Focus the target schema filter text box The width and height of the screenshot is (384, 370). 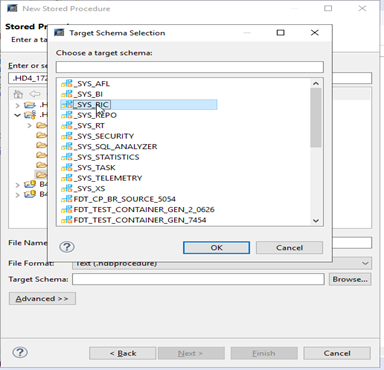pos(190,67)
